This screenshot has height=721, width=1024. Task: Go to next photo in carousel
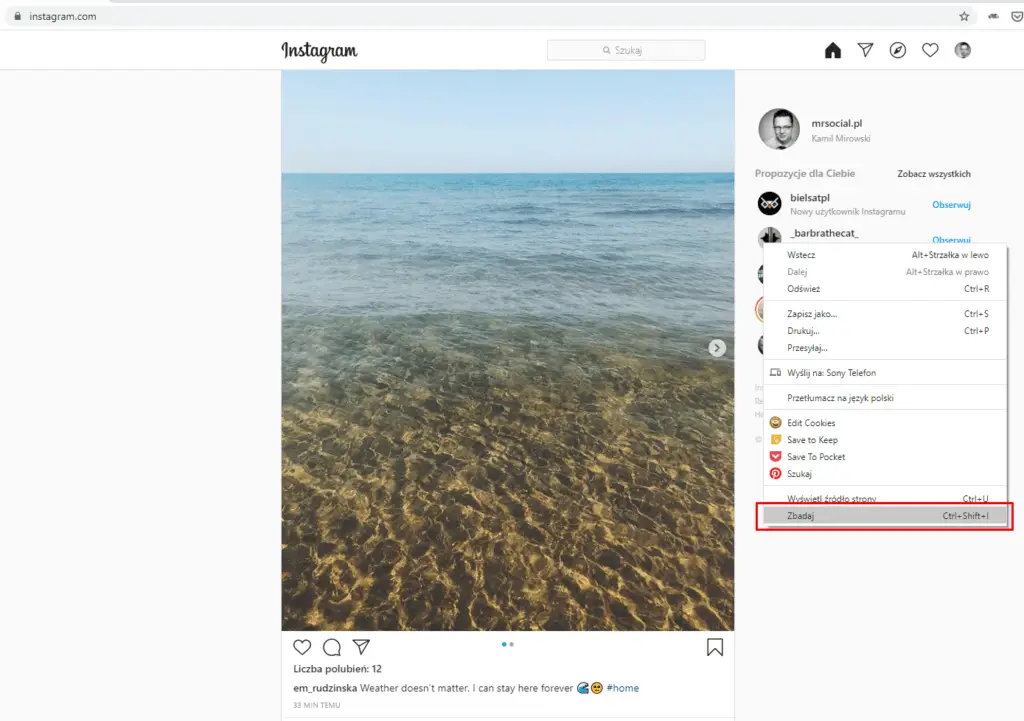tap(717, 348)
